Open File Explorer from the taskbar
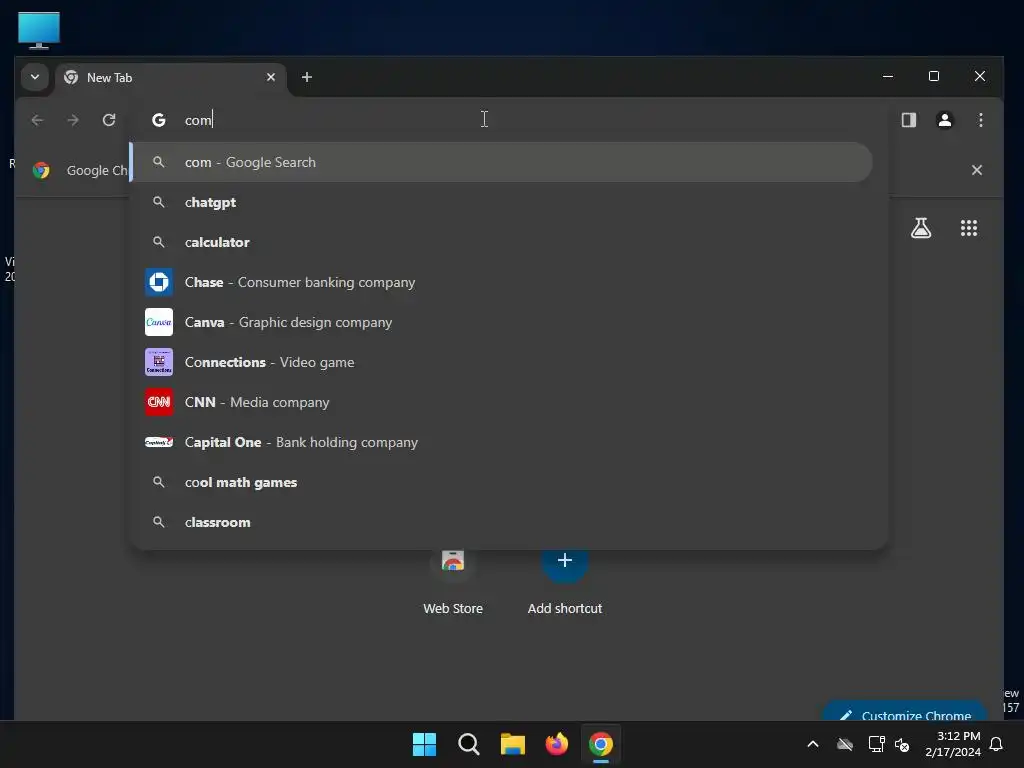The width and height of the screenshot is (1024, 768). (x=513, y=744)
